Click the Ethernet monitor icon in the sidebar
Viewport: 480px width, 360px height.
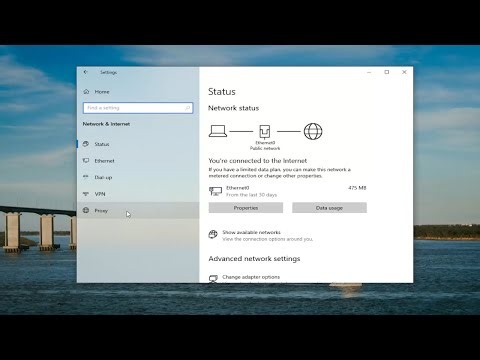click(x=86, y=161)
